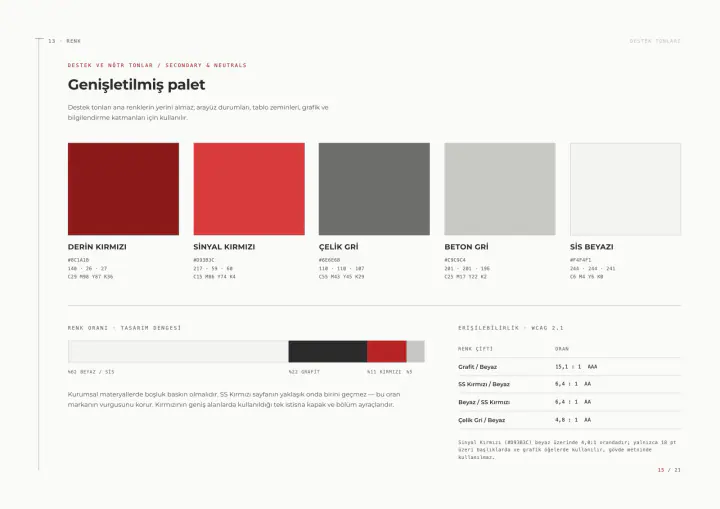Select the Derin Kırmızı dark red swatch

tap(124, 189)
